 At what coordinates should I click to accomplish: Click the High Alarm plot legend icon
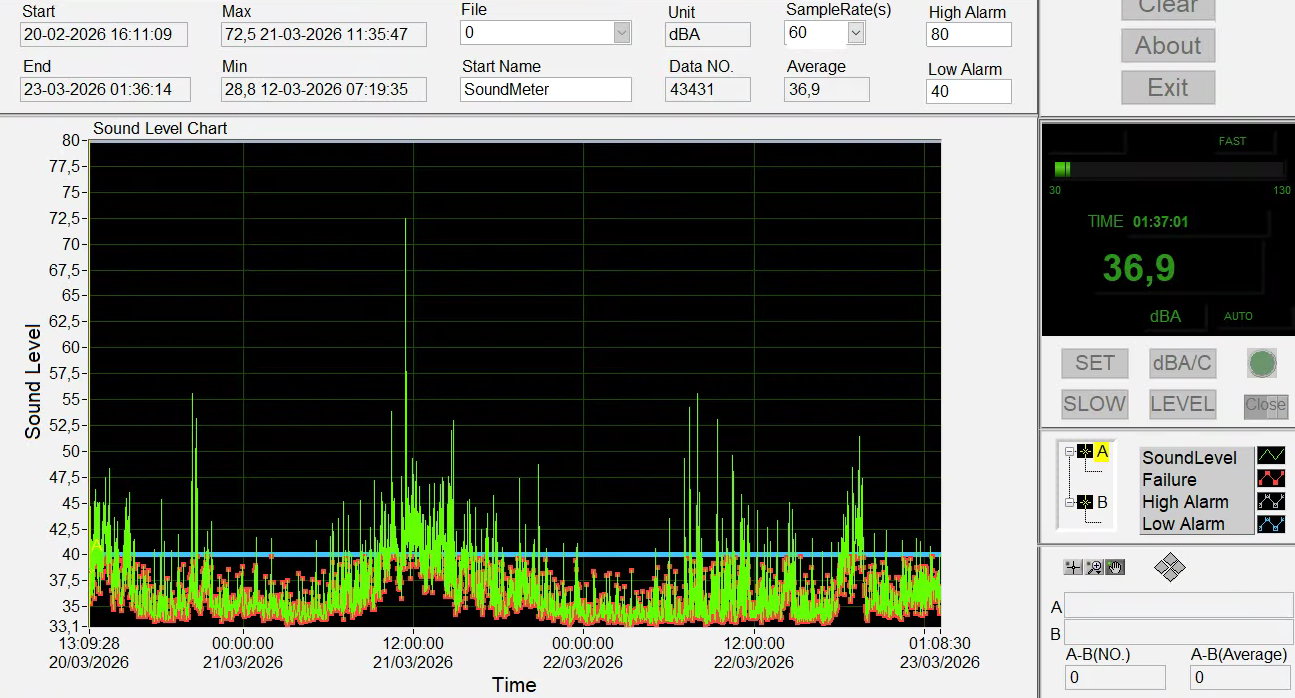pyautogui.click(x=1270, y=501)
